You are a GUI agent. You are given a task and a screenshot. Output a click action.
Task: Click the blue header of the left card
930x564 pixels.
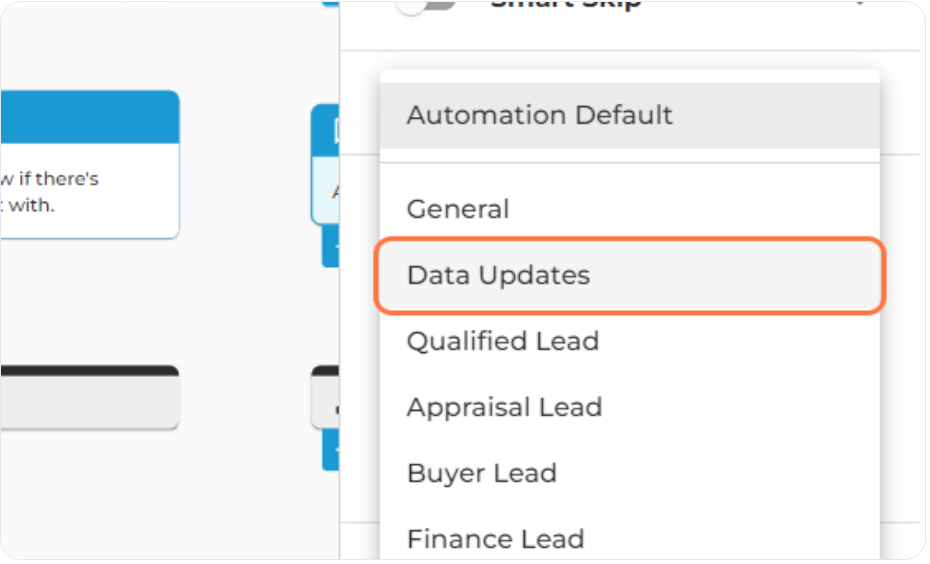(89, 117)
